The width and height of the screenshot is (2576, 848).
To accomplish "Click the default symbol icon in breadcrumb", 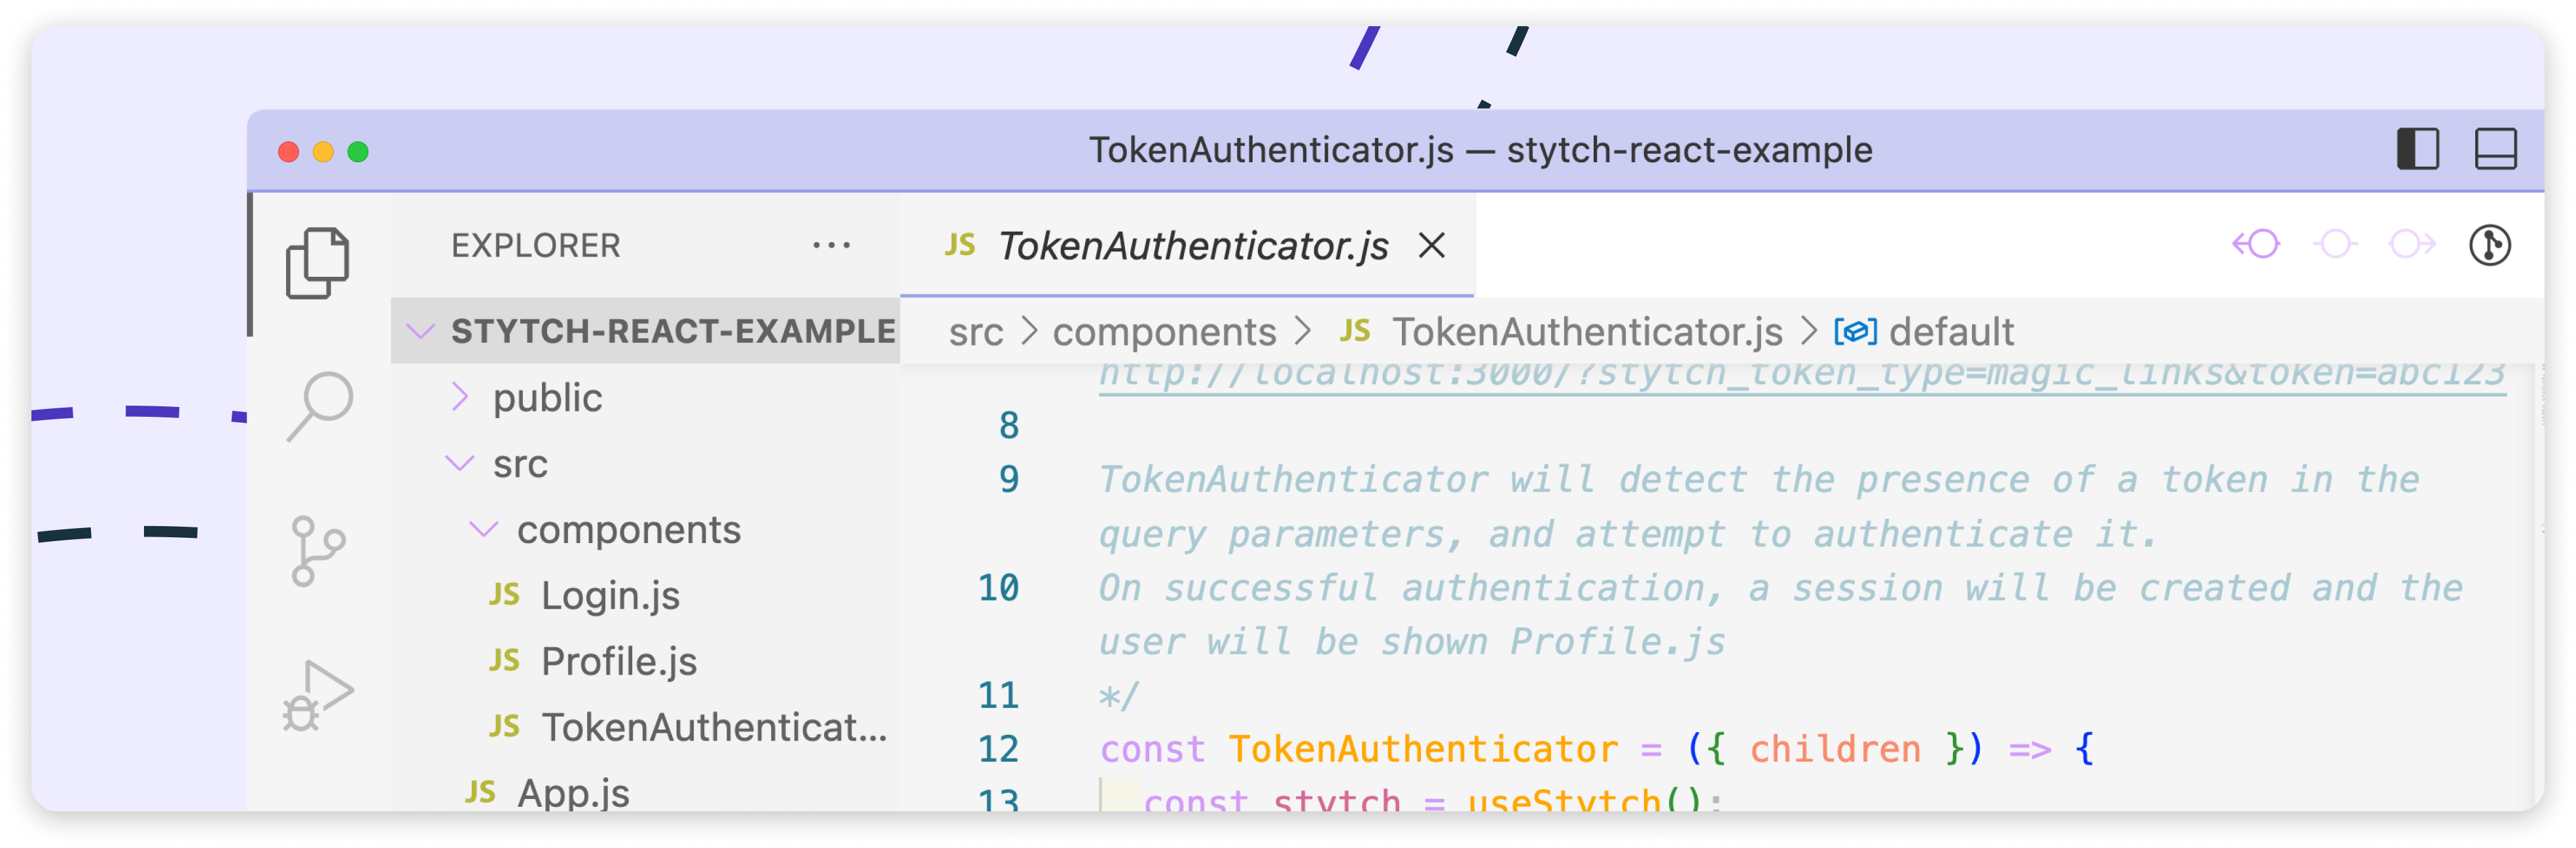I will pos(1855,331).
